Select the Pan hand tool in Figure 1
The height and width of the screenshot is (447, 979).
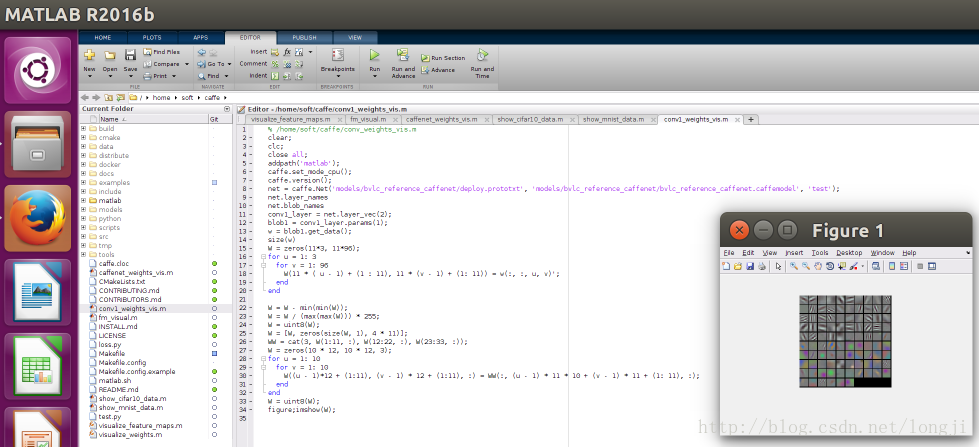[x=818, y=267]
